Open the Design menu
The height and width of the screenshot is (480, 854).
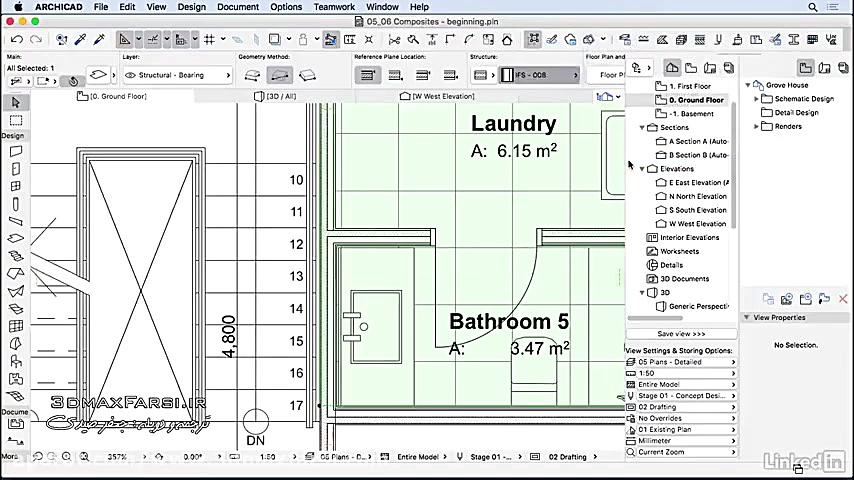(x=192, y=7)
